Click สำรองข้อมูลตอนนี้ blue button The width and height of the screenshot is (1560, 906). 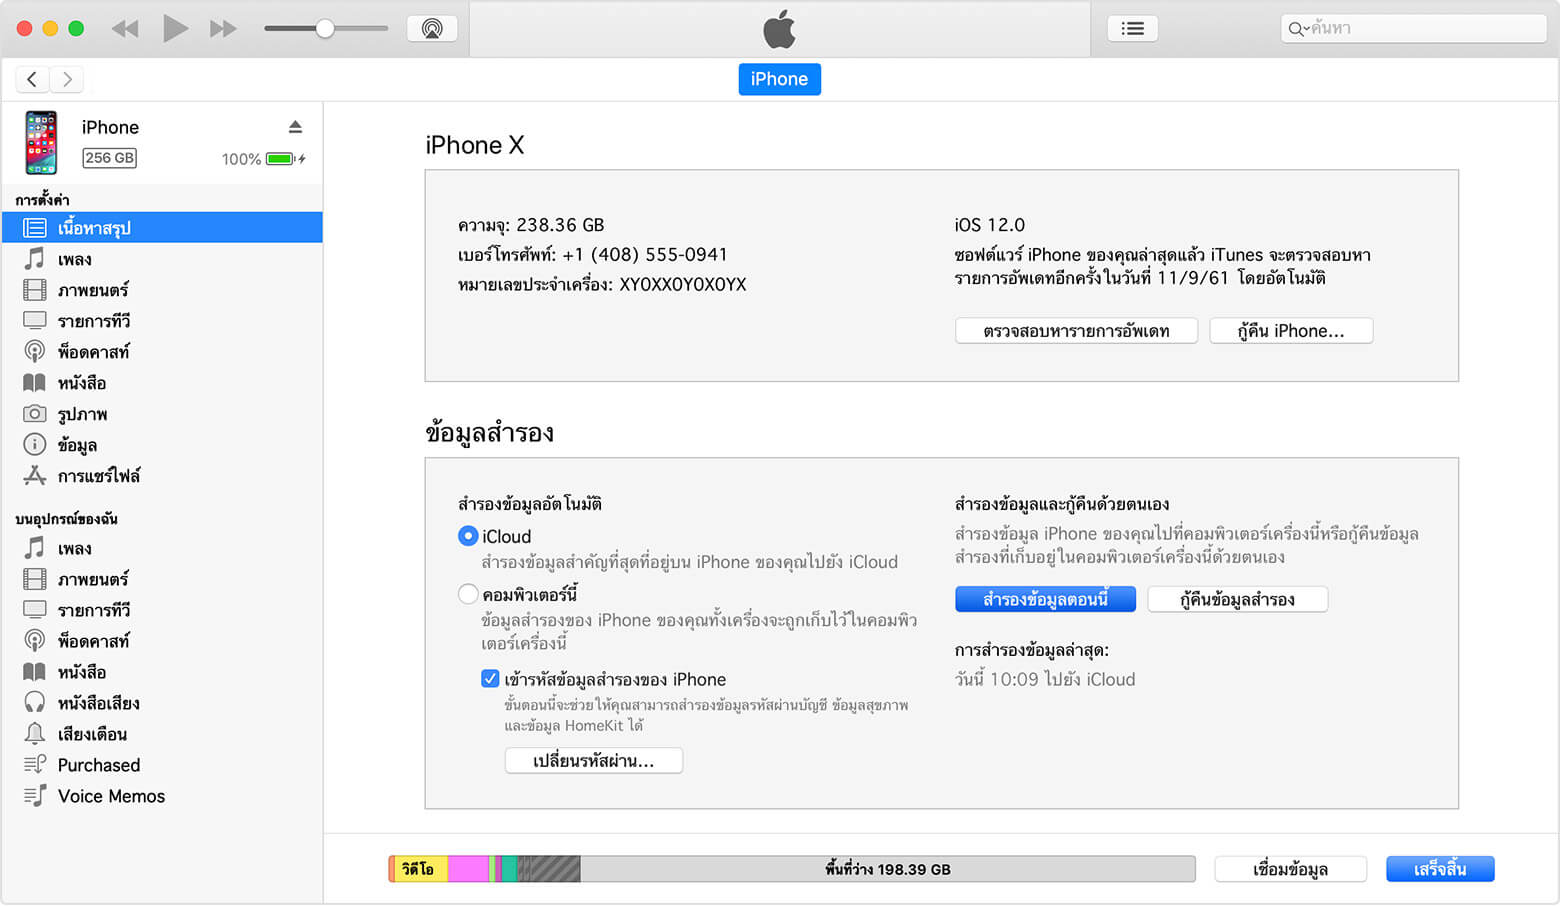click(x=1045, y=599)
